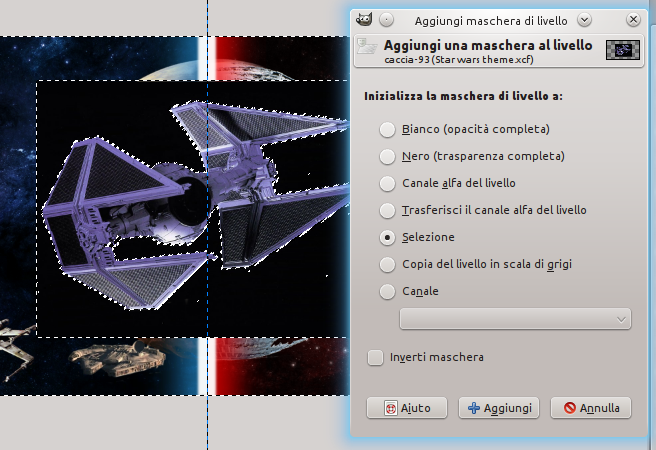Image resolution: width=656 pixels, height=450 pixels.
Task: Click the Aggiungi button with plus icon
Action: click(x=499, y=408)
